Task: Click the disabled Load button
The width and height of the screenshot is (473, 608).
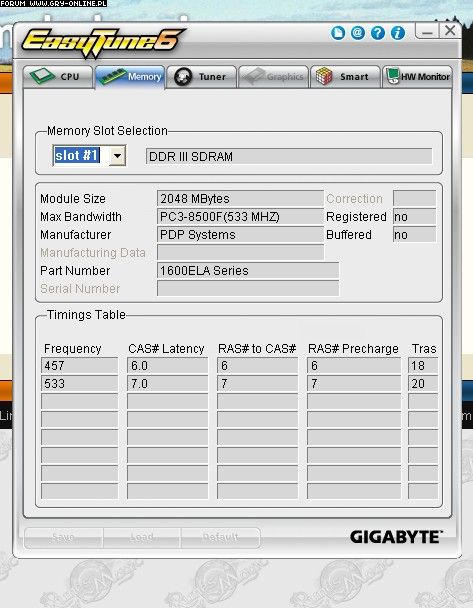Action: click(142, 537)
